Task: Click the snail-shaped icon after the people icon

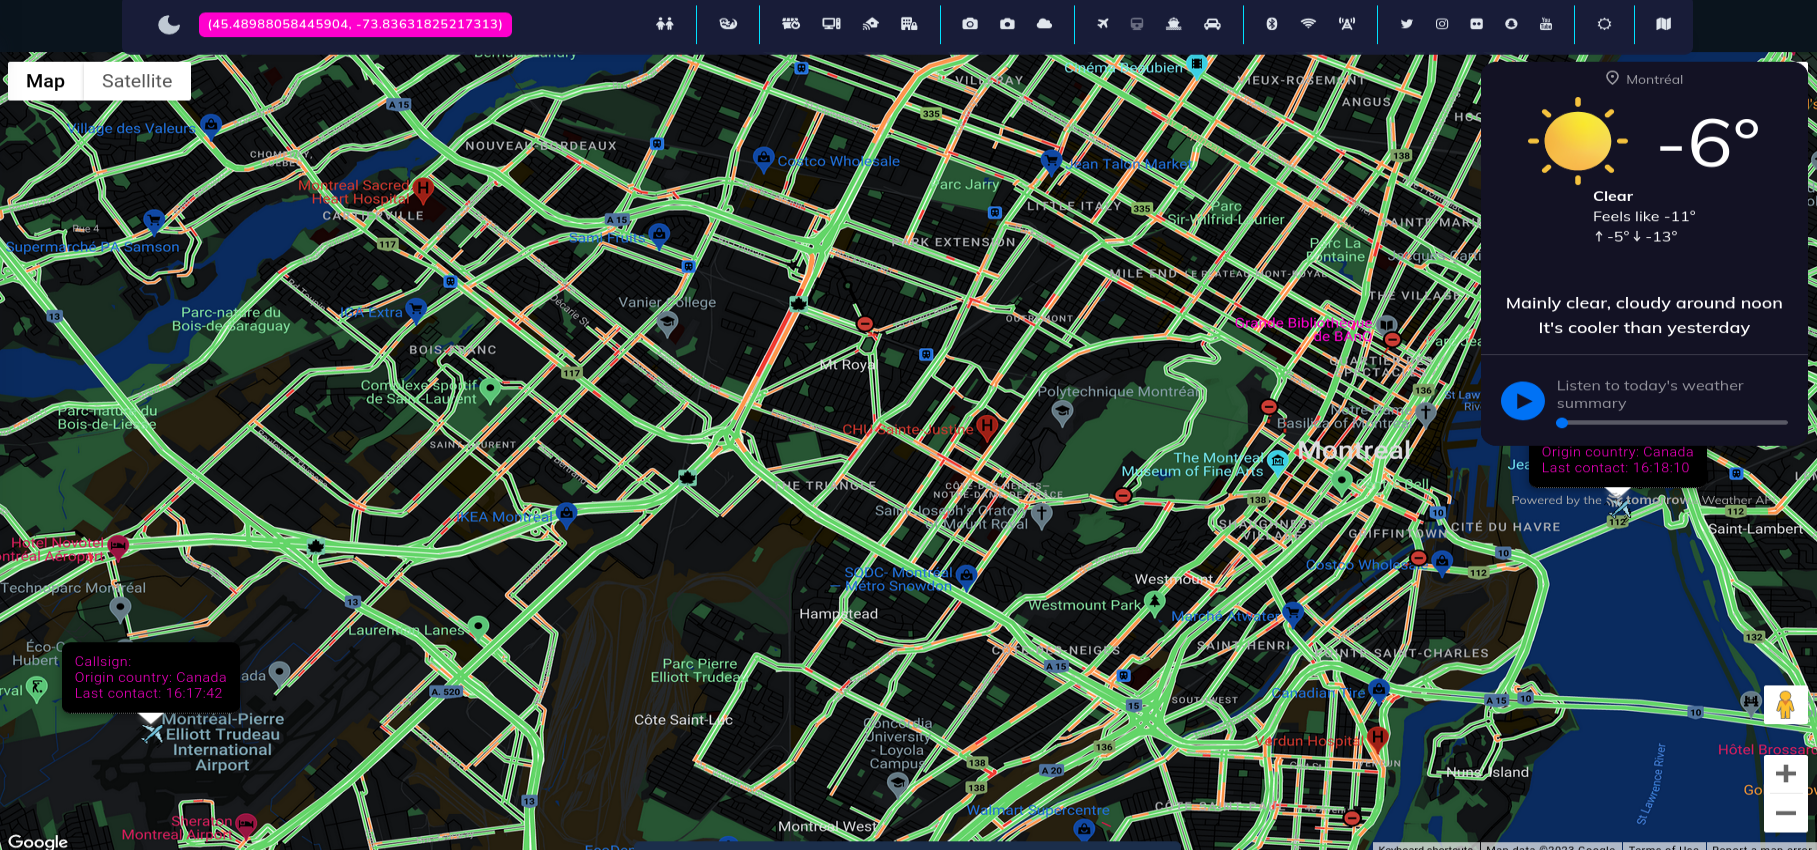Action: [x=728, y=24]
